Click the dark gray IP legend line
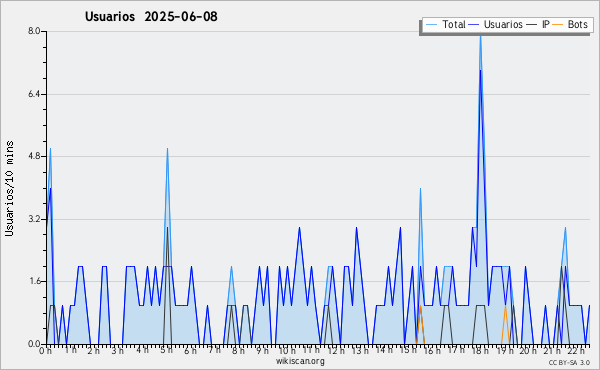Image resolution: width=600 pixels, height=370 pixels. click(x=532, y=25)
